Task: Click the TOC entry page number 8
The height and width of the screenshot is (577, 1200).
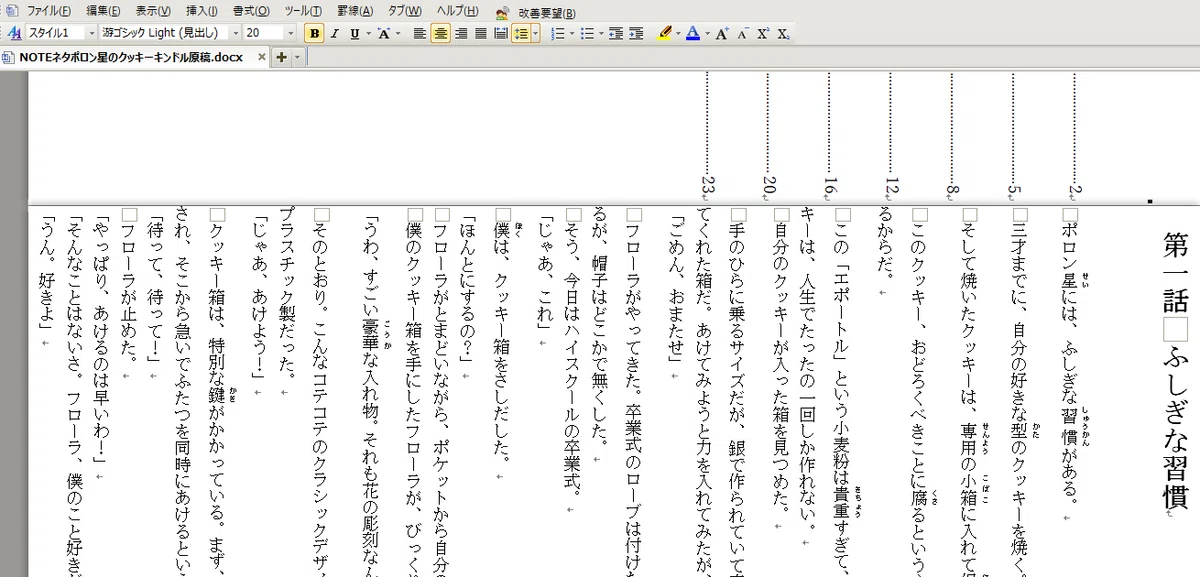Action: point(951,189)
